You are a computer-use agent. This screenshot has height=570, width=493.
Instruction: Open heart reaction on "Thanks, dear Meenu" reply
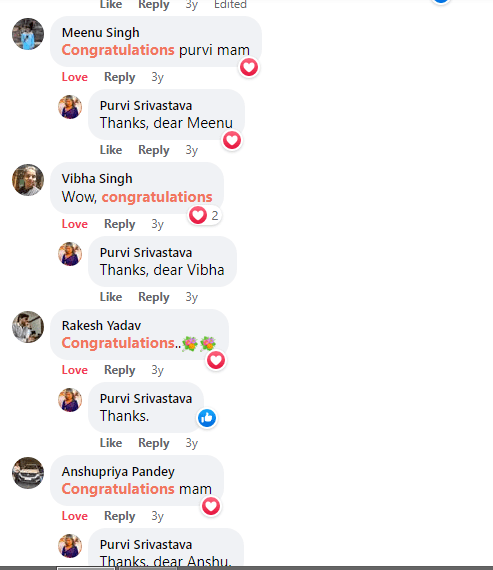click(x=232, y=140)
